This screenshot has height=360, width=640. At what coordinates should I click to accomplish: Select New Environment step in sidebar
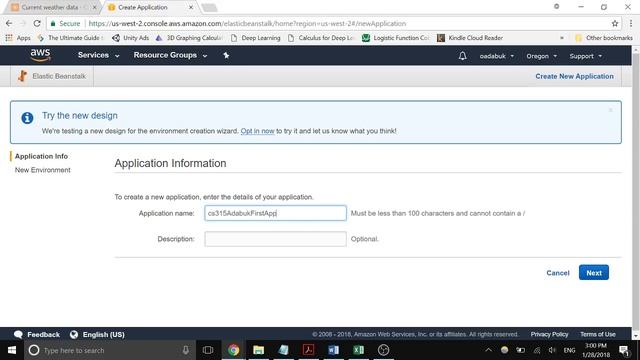[42, 170]
